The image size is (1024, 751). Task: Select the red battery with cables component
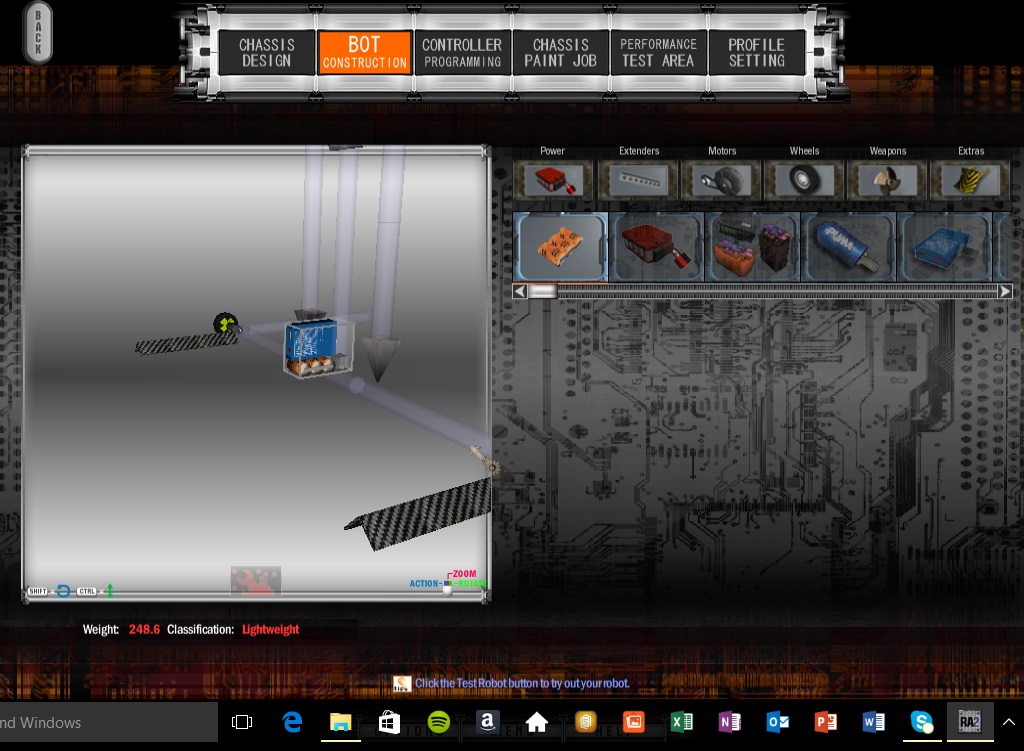(656, 247)
